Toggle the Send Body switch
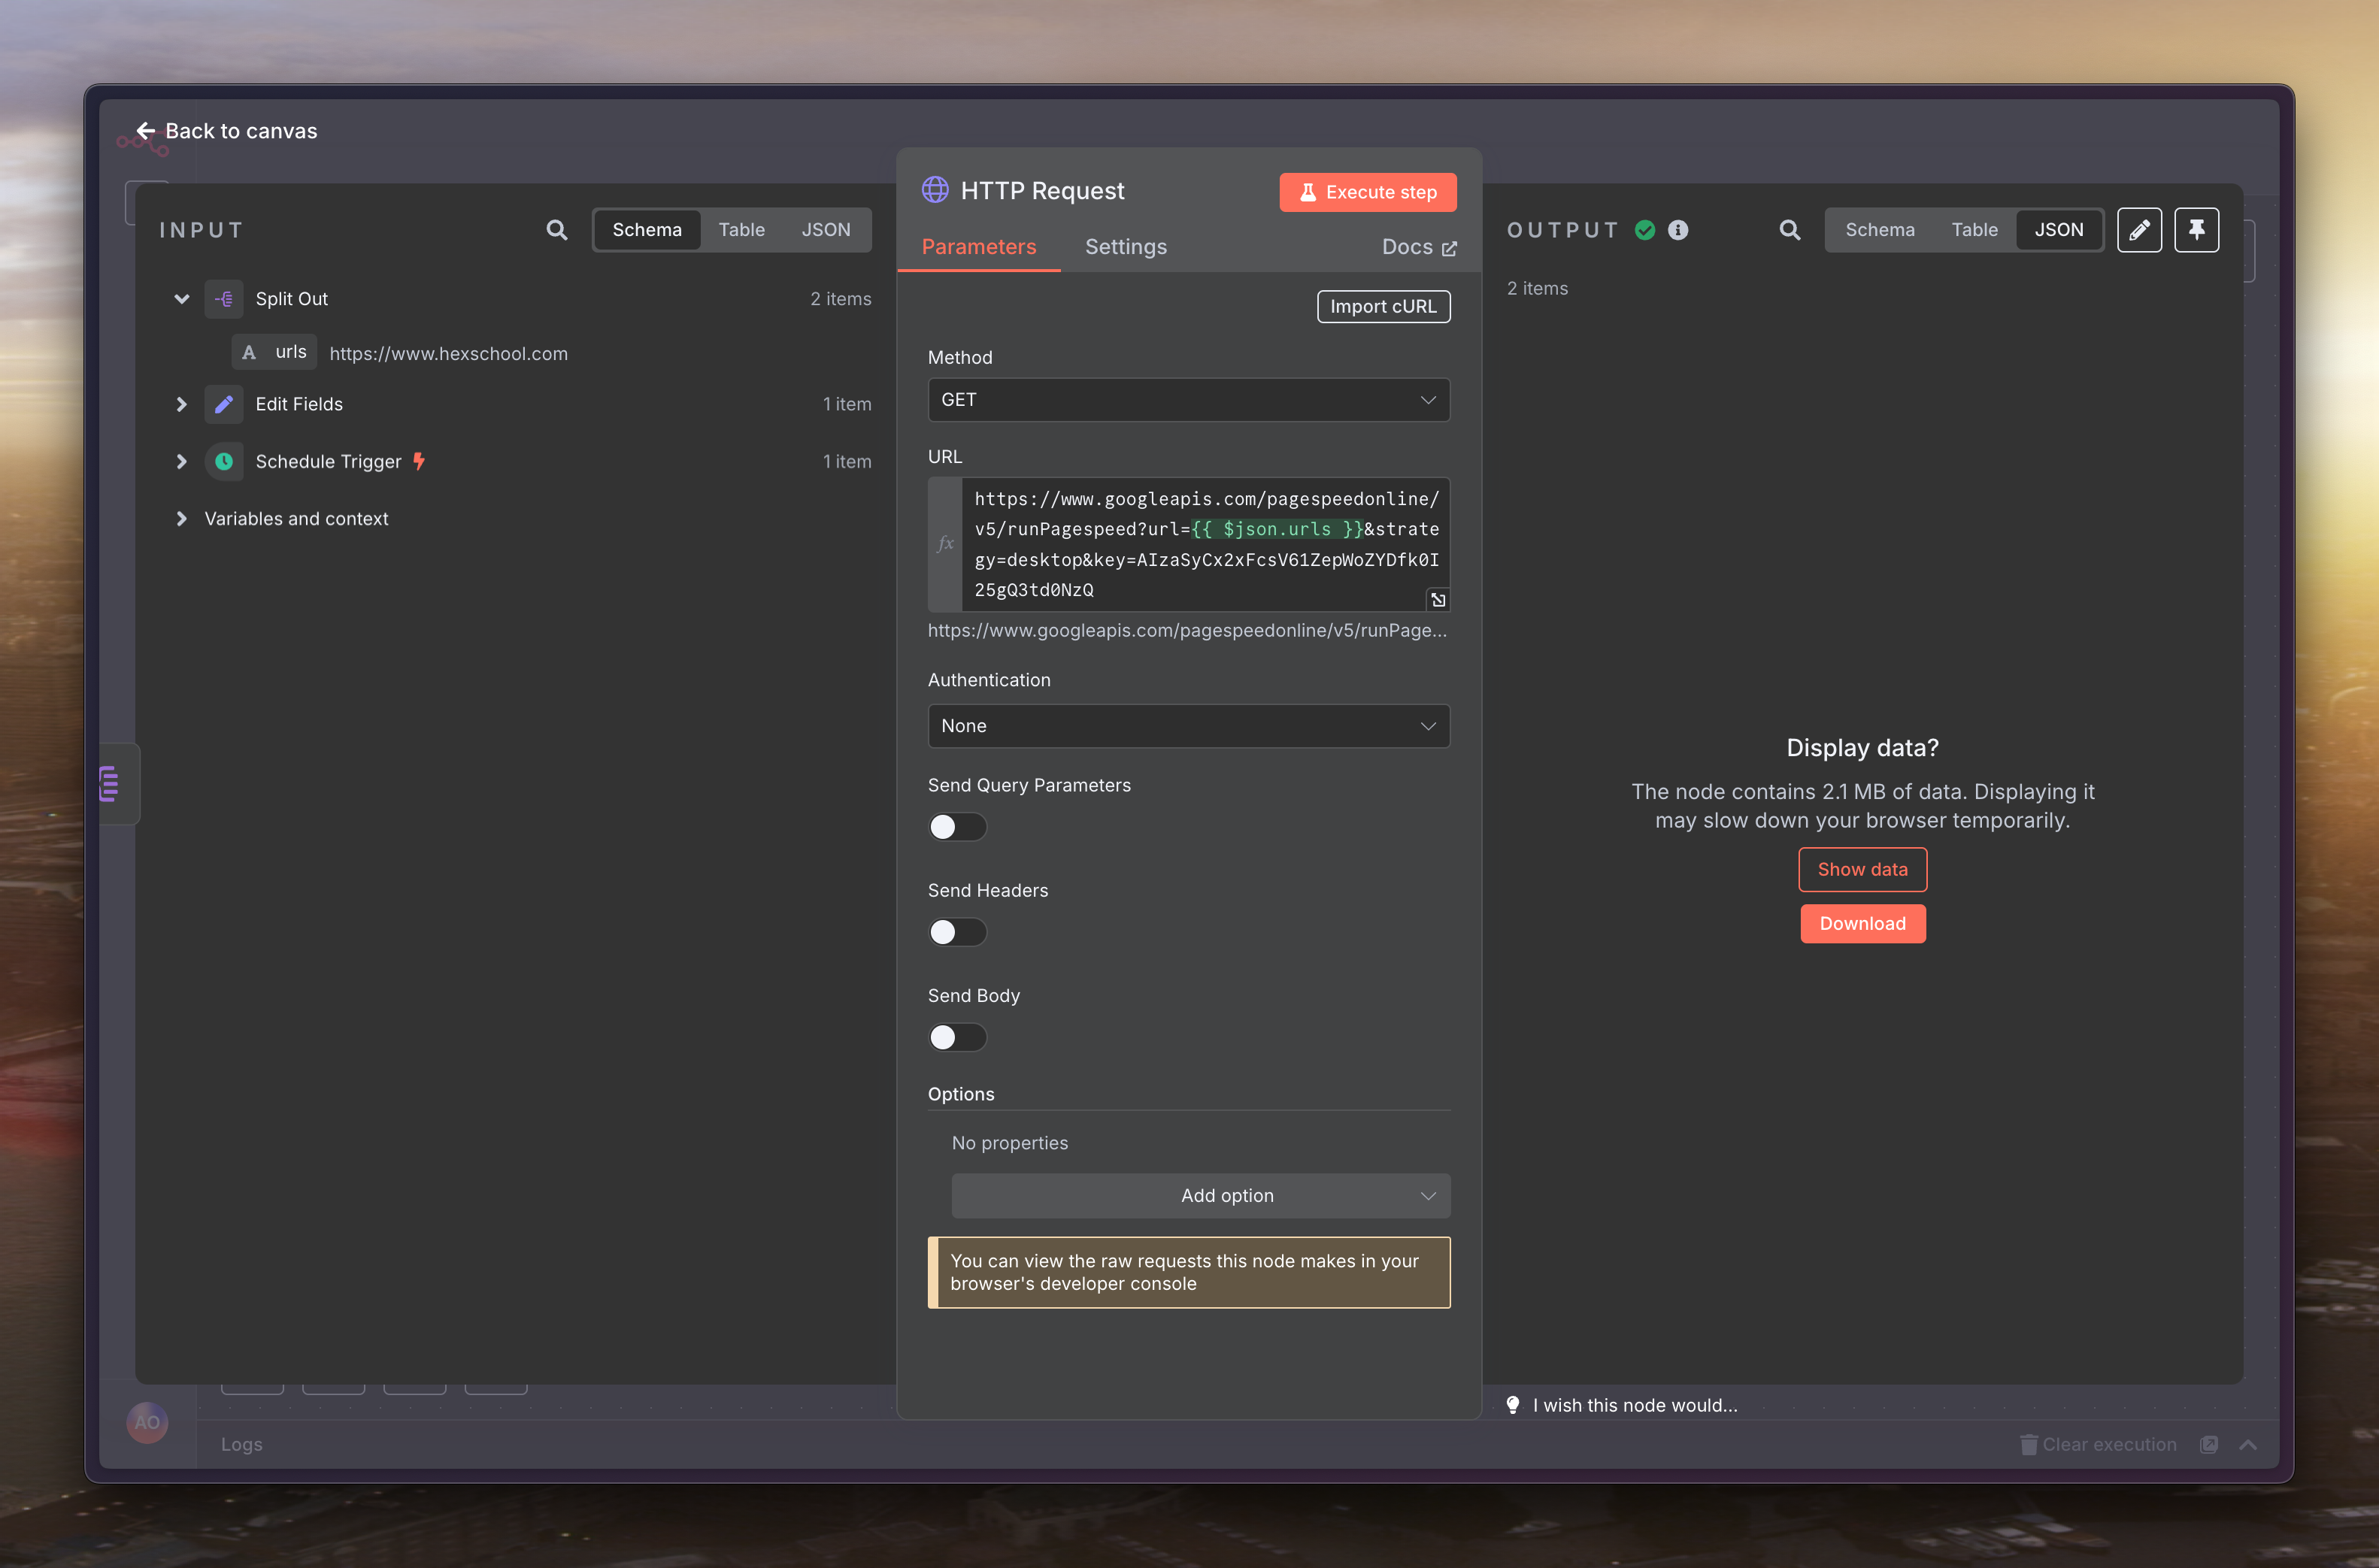Image resolution: width=2379 pixels, height=1568 pixels. point(957,1037)
